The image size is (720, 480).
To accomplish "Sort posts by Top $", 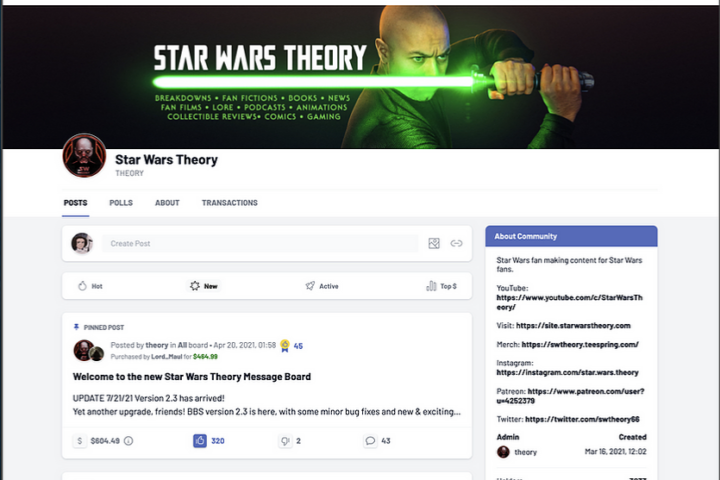I will 441,286.
